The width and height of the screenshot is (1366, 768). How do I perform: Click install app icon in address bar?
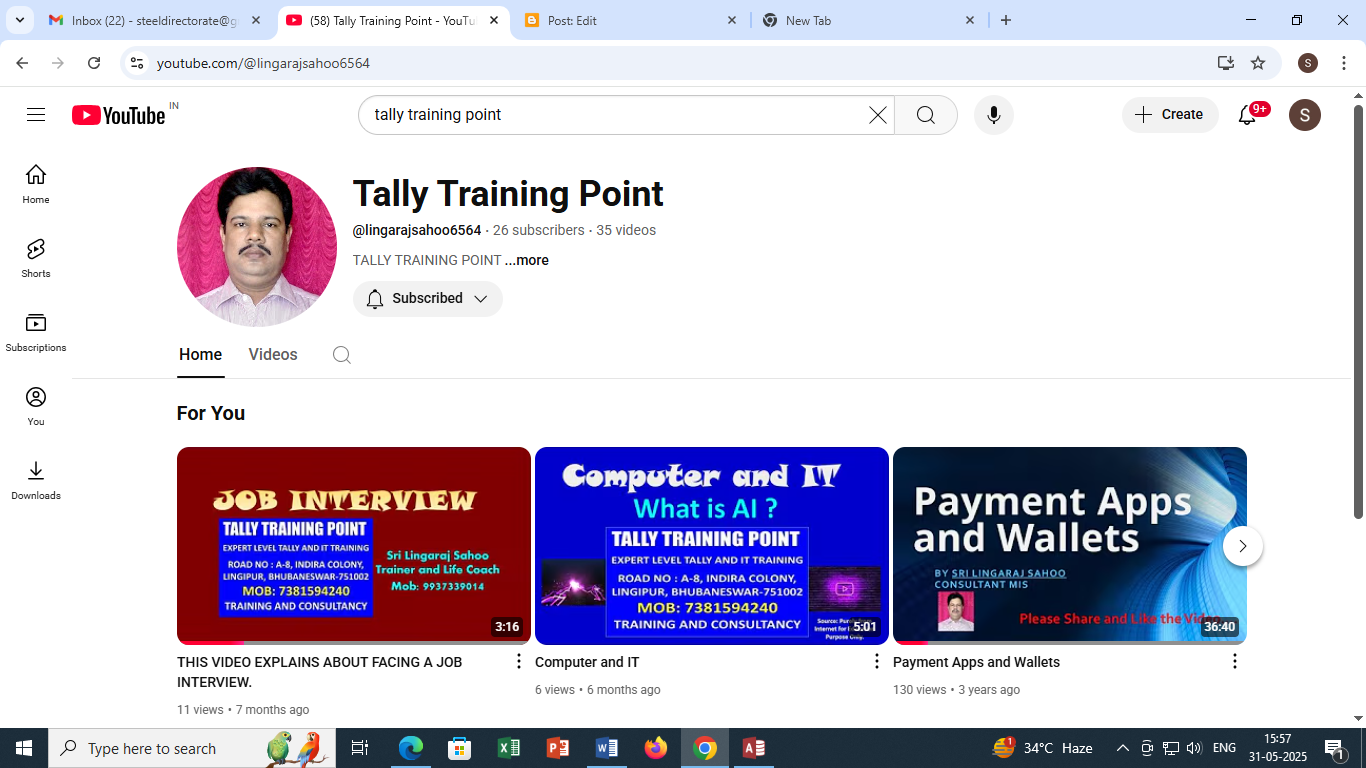coord(1226,63)
